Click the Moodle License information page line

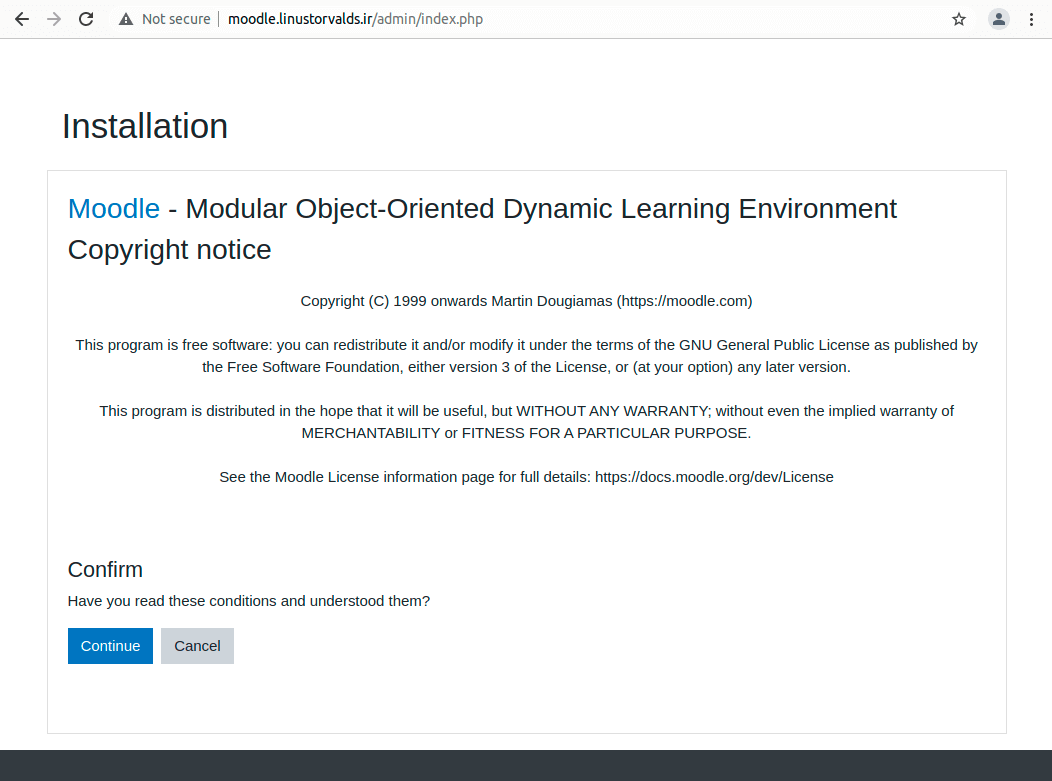coord(527,477)
